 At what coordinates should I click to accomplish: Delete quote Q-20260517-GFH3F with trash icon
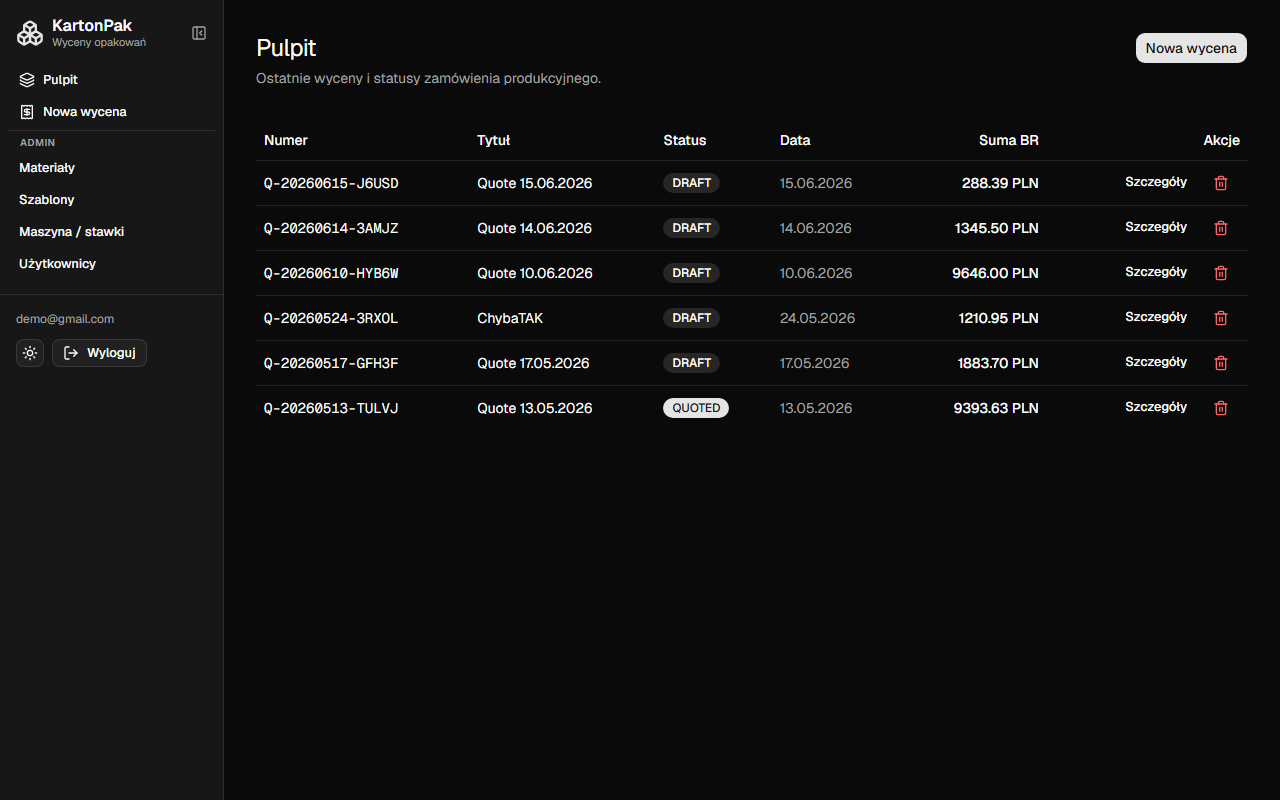pos(1221,363)
